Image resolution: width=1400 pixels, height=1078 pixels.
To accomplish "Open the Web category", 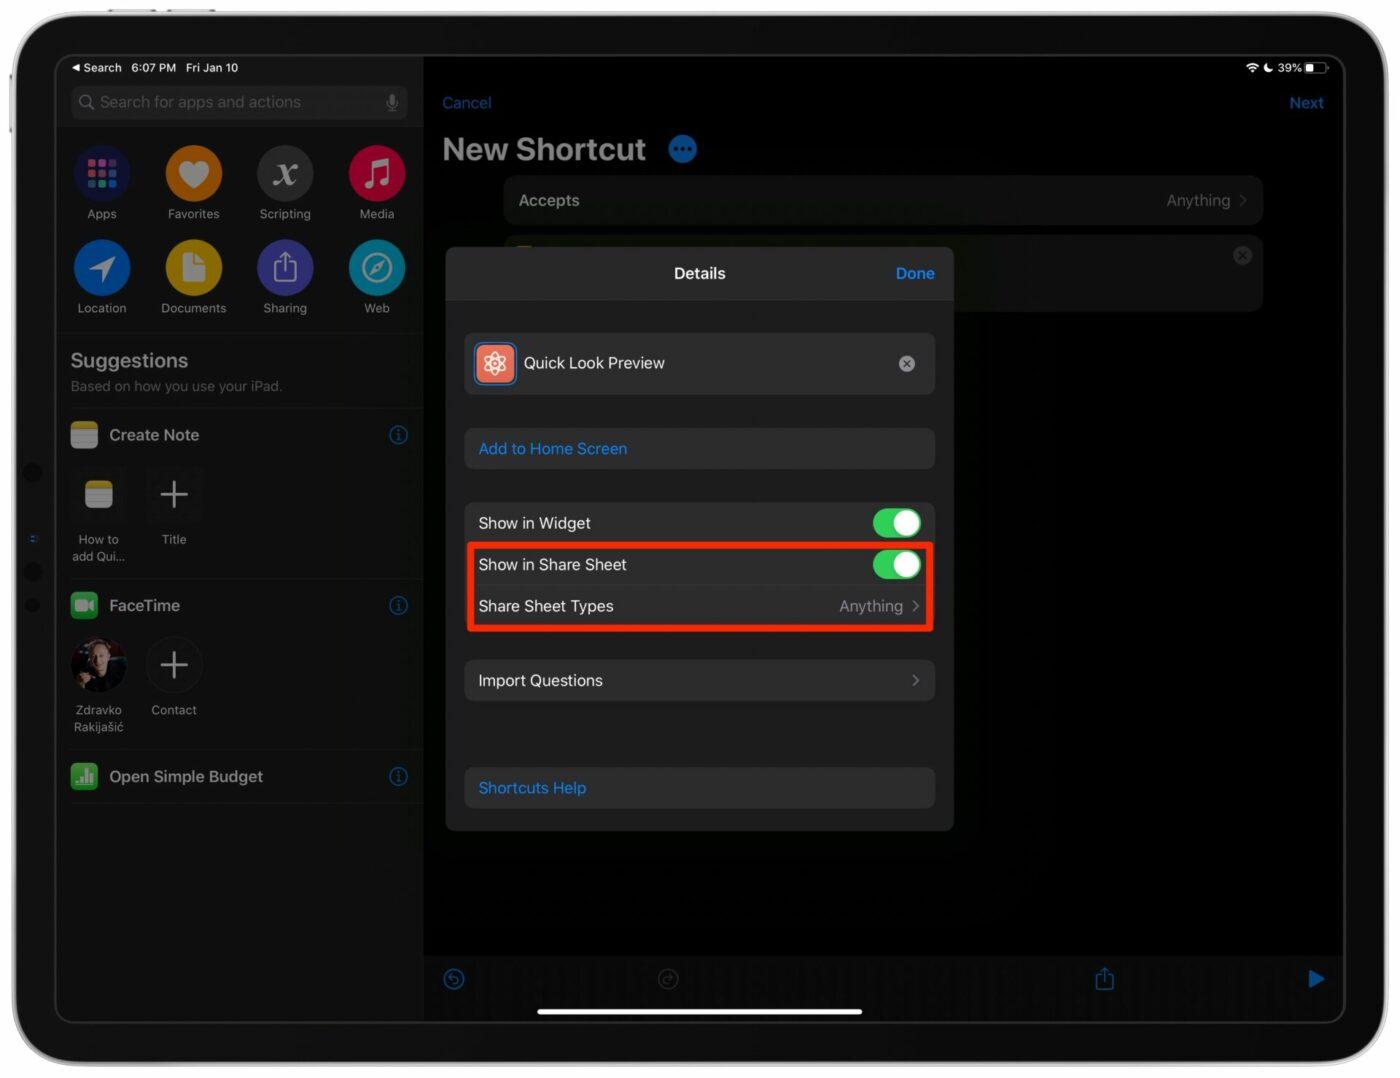I will [377, 268].
